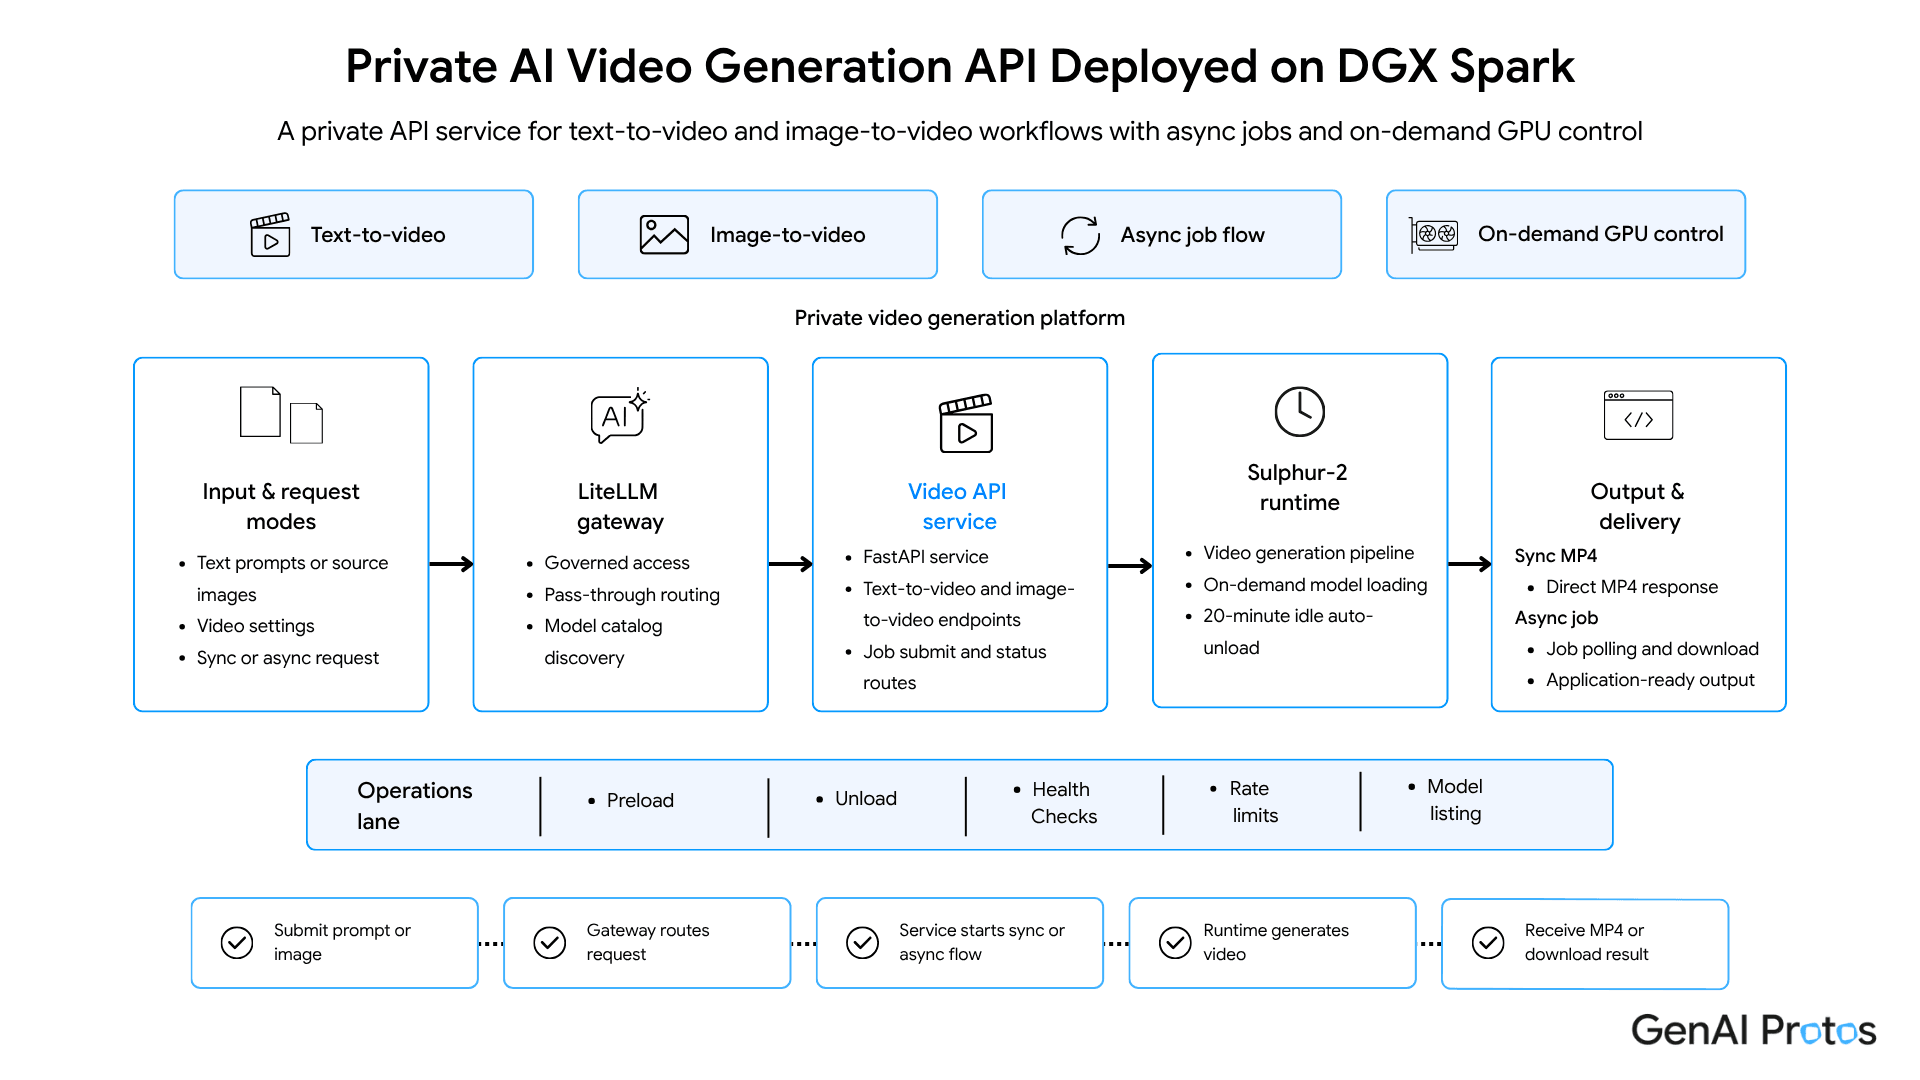Click the LiteLLM gateway heading

point(620,506)
